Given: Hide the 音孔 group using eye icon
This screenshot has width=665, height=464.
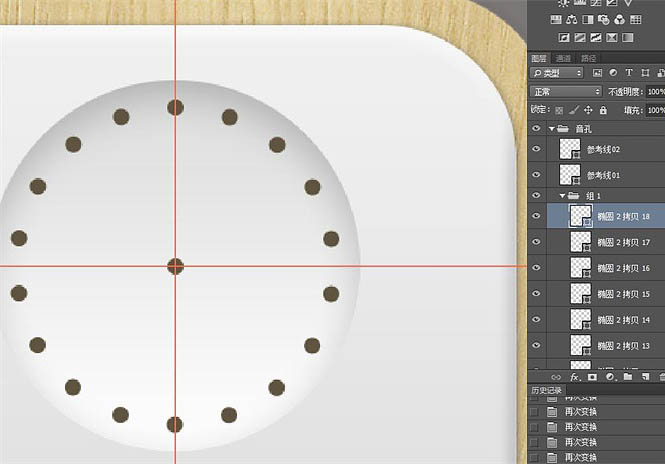Looking at the screenshot, I should pyautogui.click(x=537, y=129).
